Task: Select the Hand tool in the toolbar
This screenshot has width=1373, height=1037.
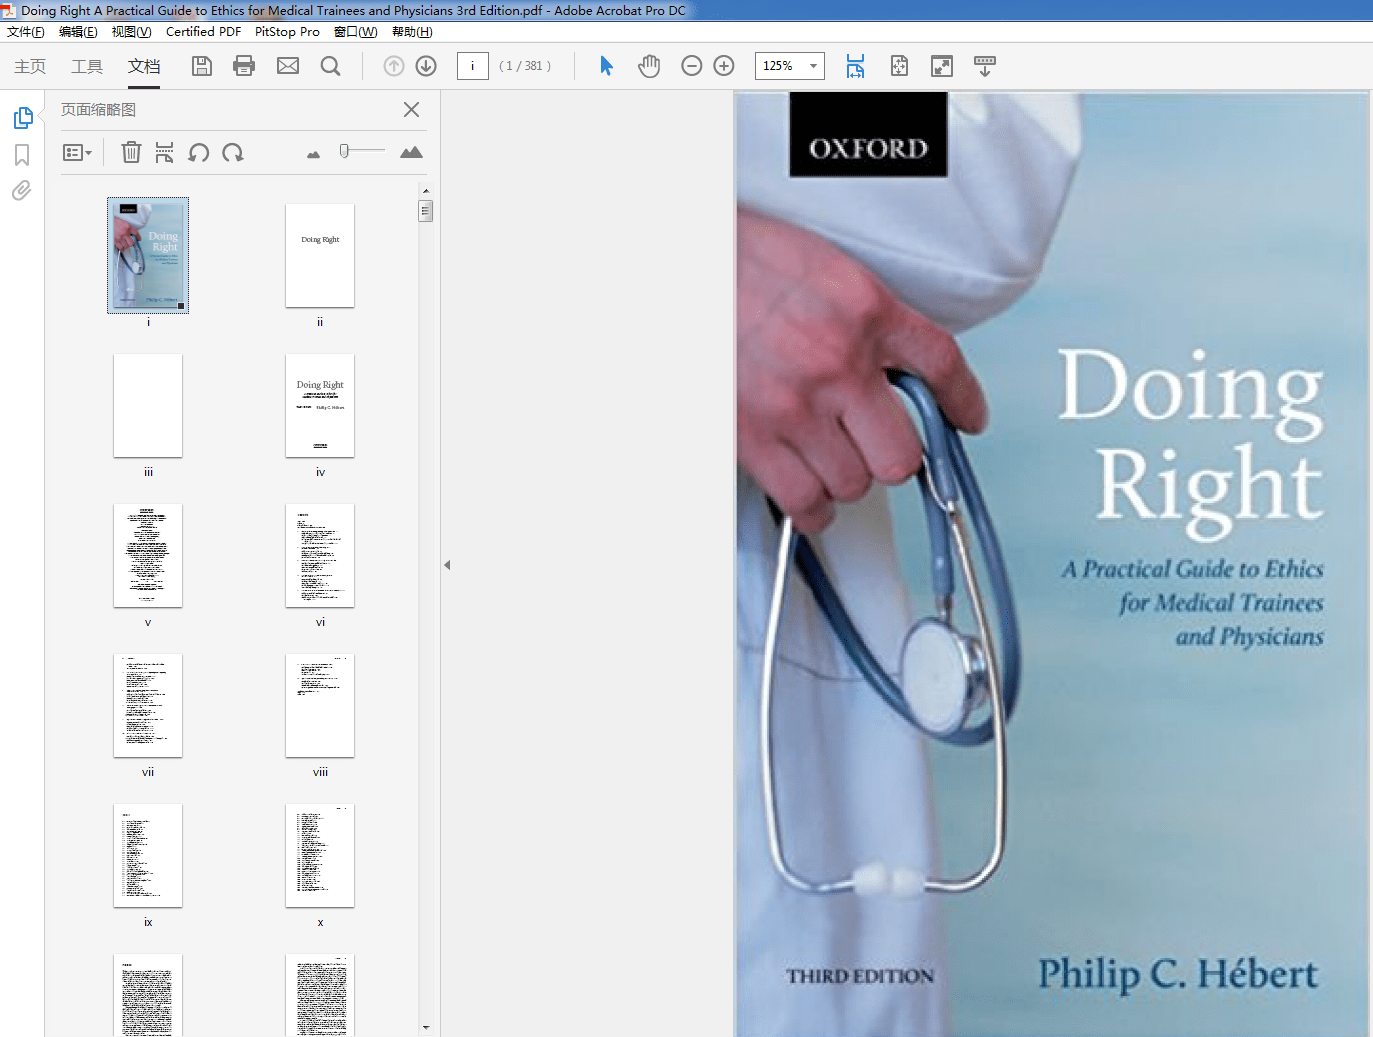Action: pos(649,65)
